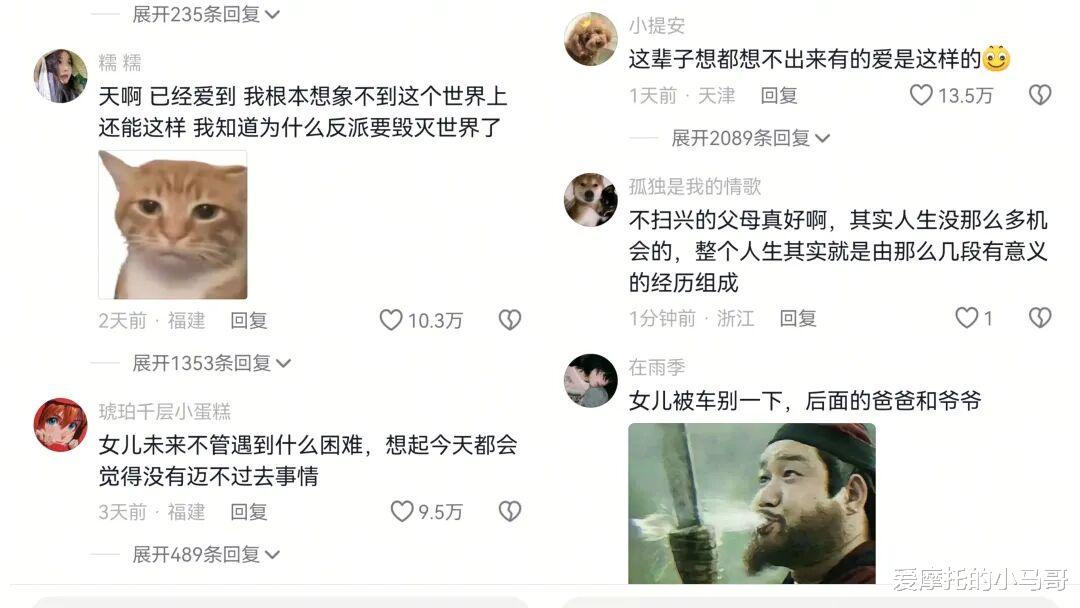Dislike the 糯糯 cat comment
1080x608 pixels.
[510, 320]
